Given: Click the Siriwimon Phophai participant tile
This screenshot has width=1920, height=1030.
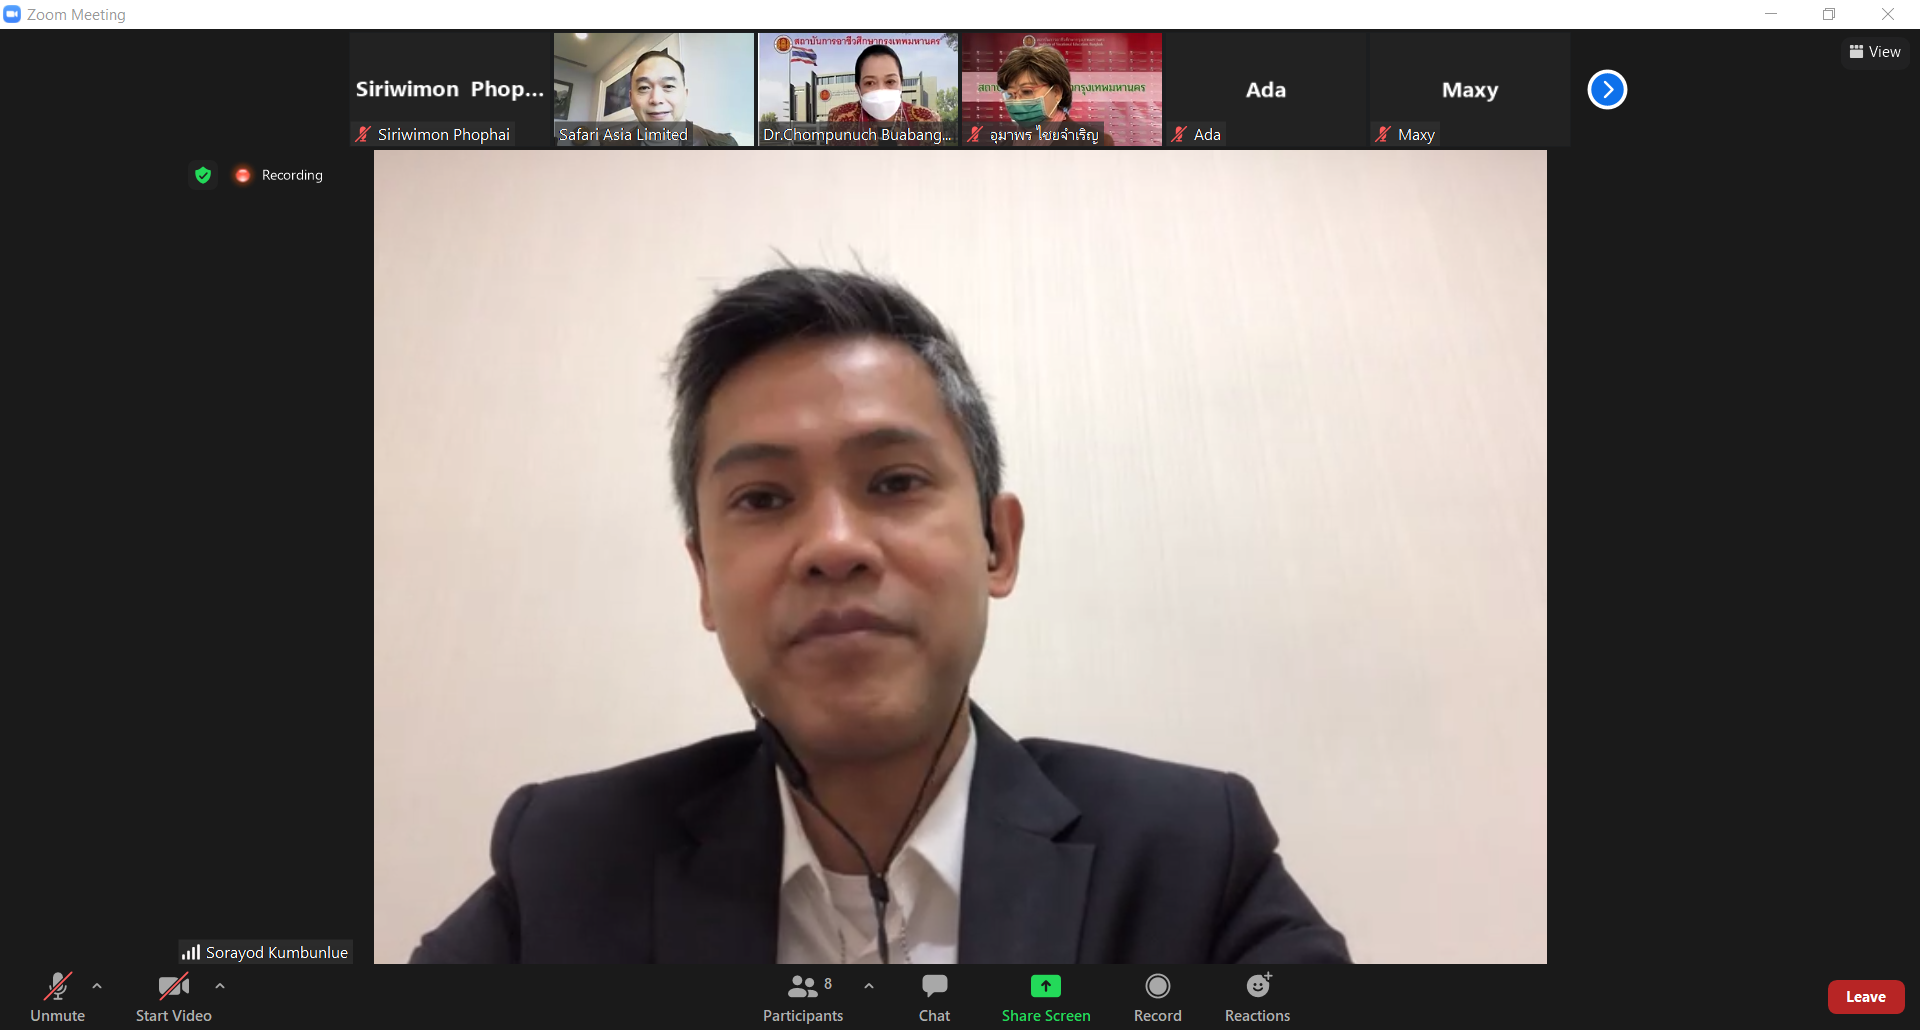Looking at the screenshot, I should (x=450, y=89).
